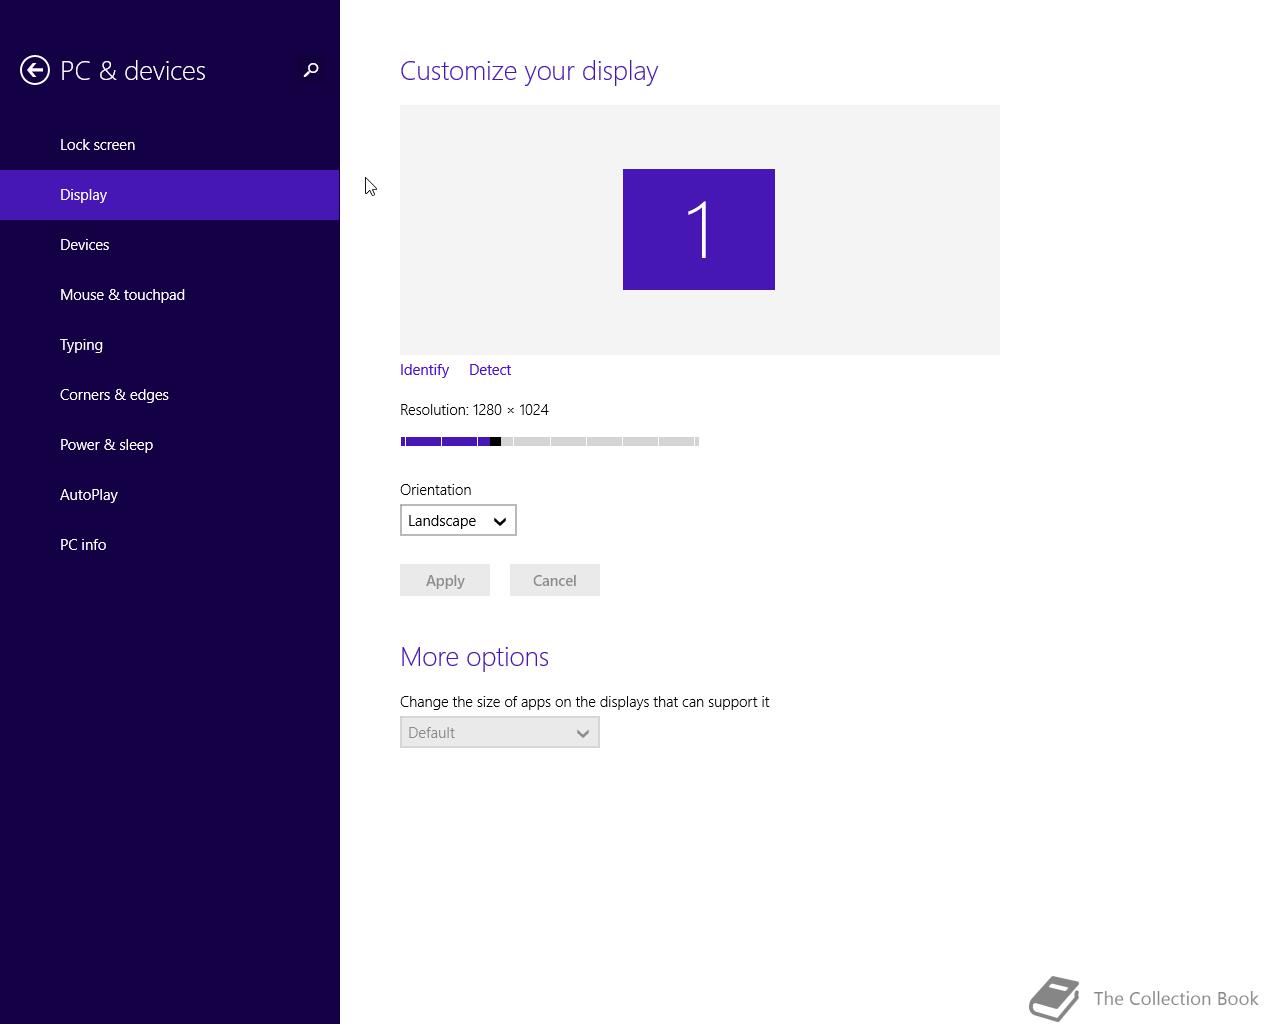Click the 'Resolution: 1280 × 1024' text
The height and width of the screenshot is (1024, 1280).
click(x=474, y=410)
